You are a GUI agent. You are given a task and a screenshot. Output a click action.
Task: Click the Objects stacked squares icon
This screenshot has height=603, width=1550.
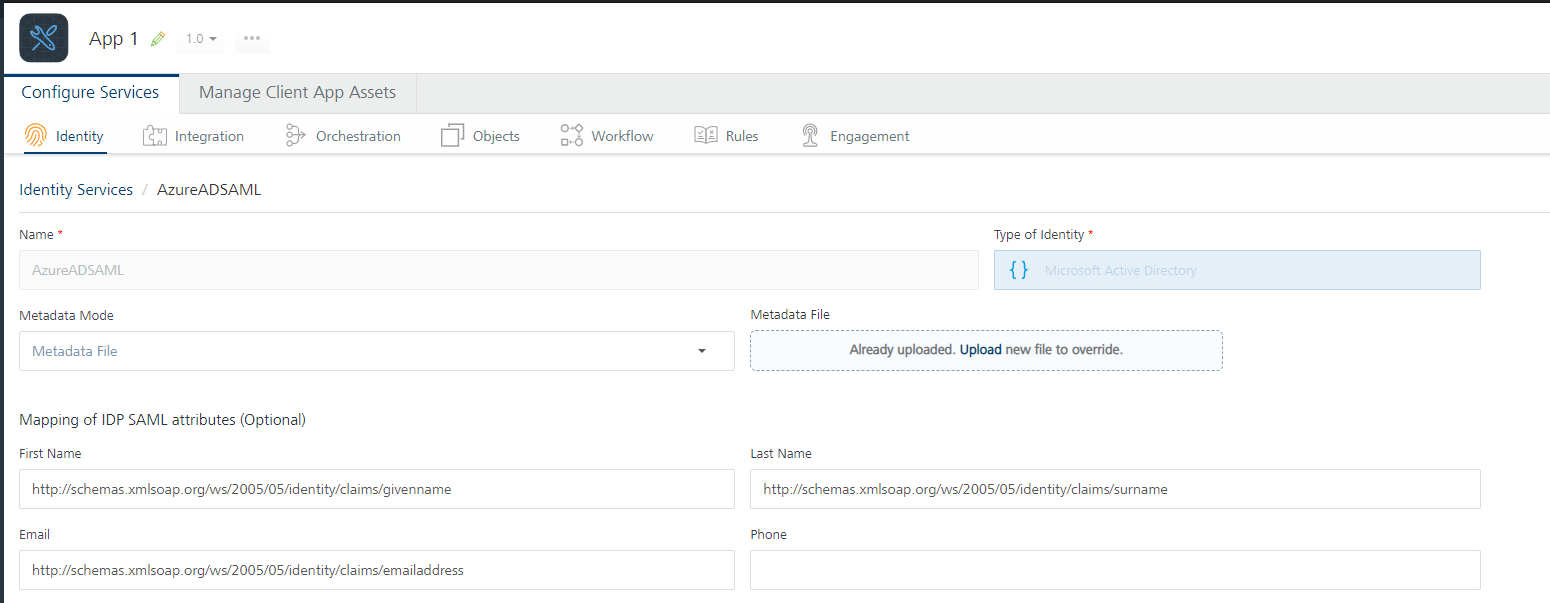click(453, 136)
